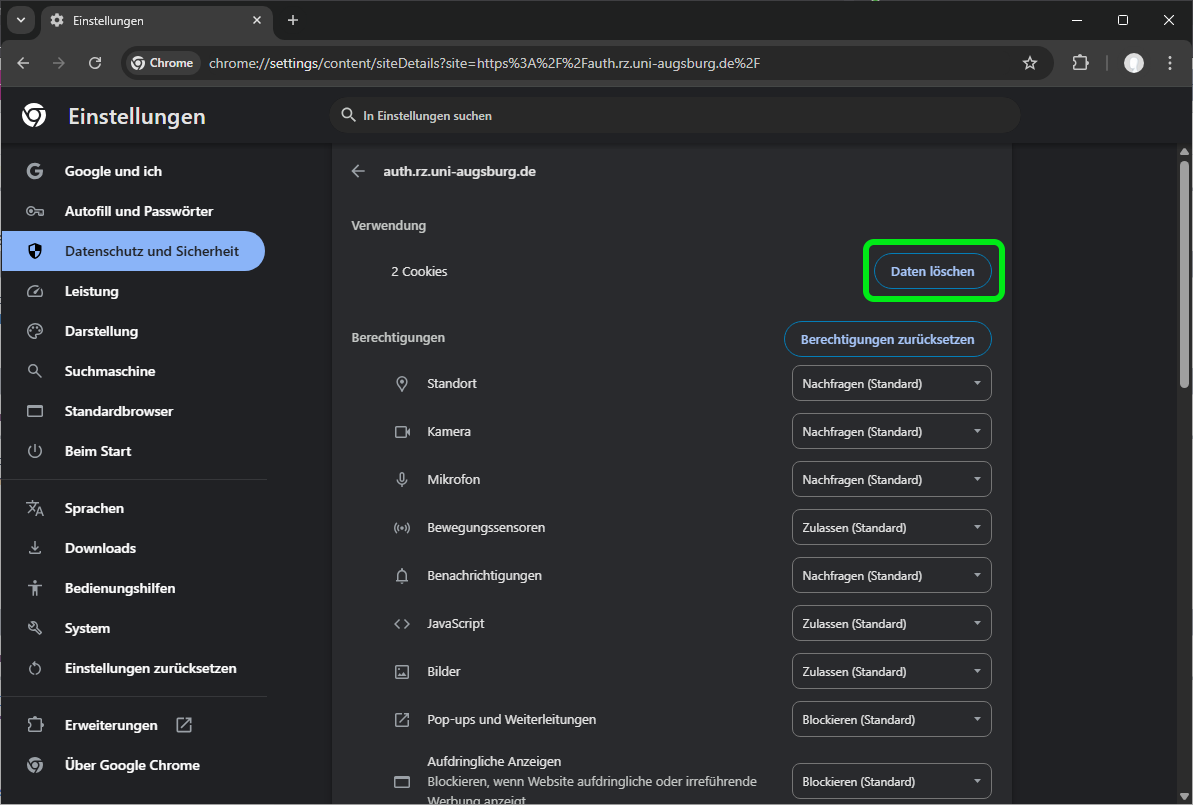Click the In Einstellungen suchen field

coord(675,115)
